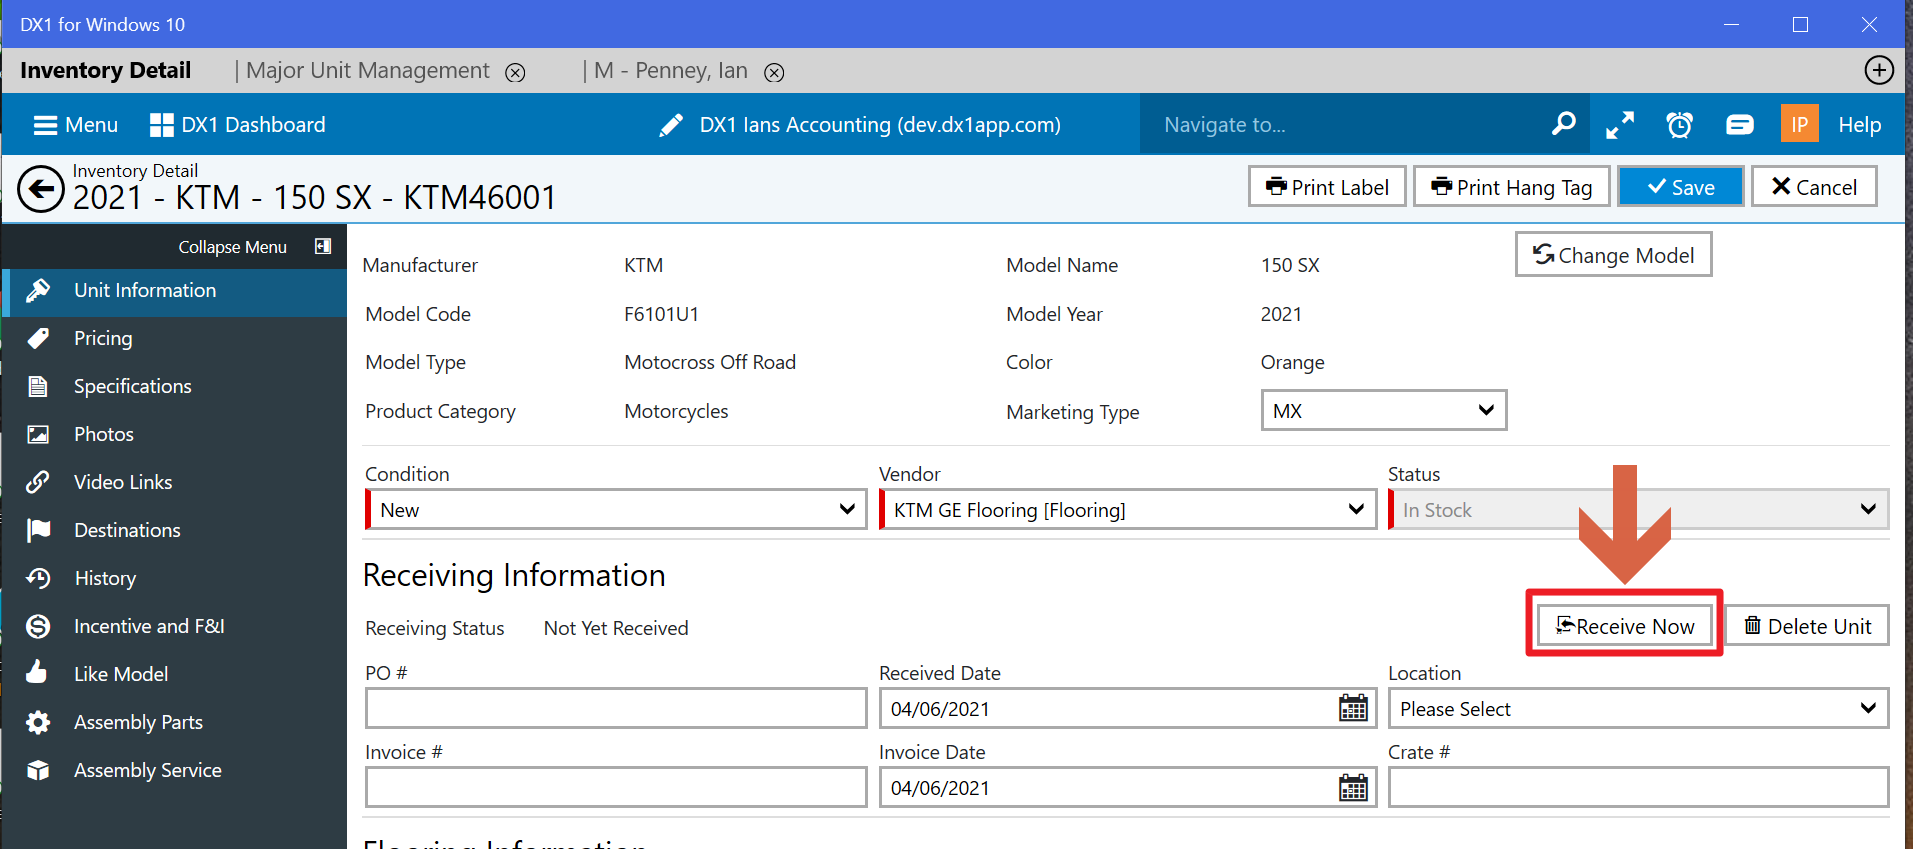Viewport: 1913px width, 849px height.
Task: Click the pencil edit icon near store name
Action: (671, 125)
